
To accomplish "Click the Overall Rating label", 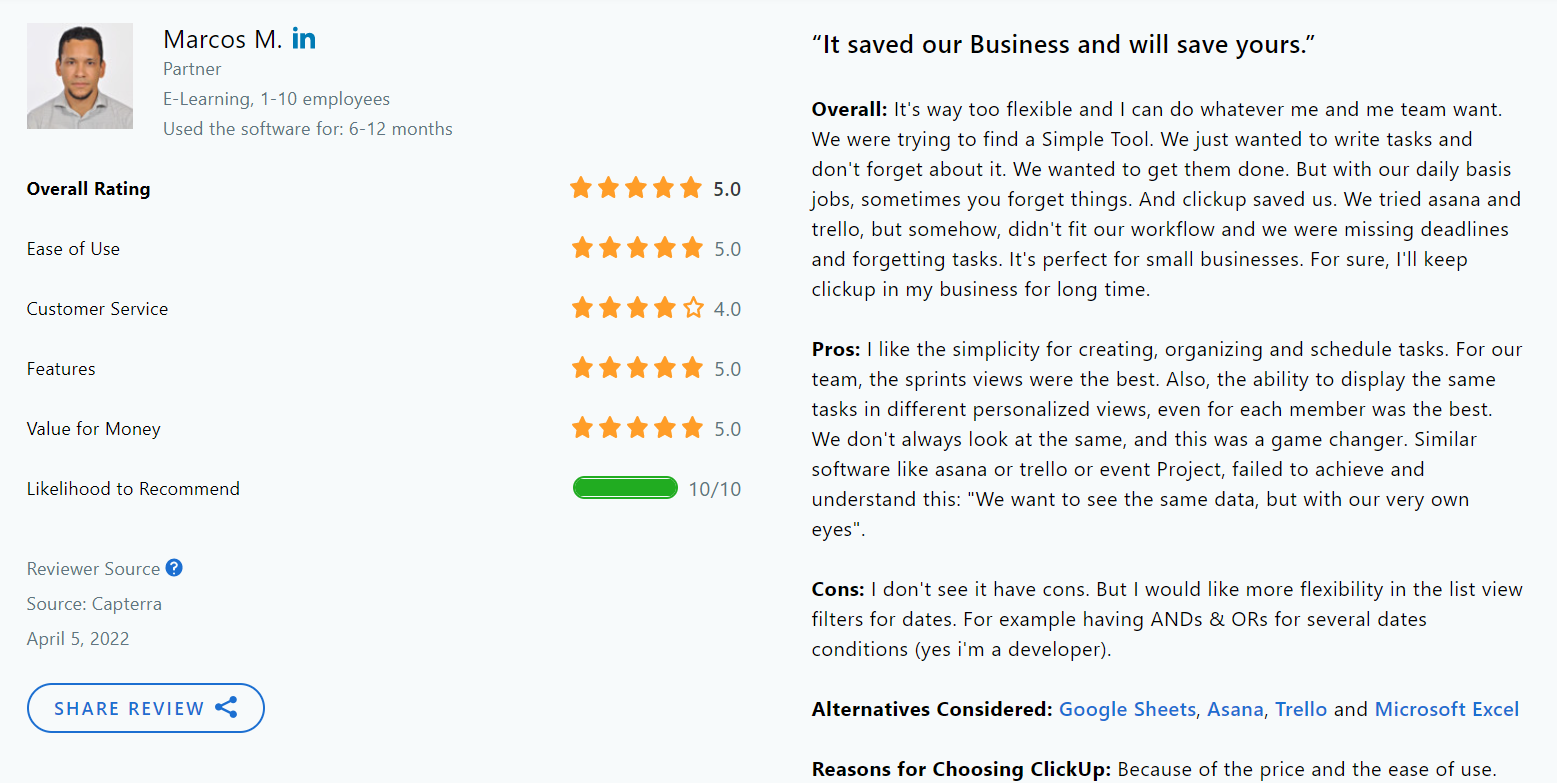I will [x=88, y=188].
